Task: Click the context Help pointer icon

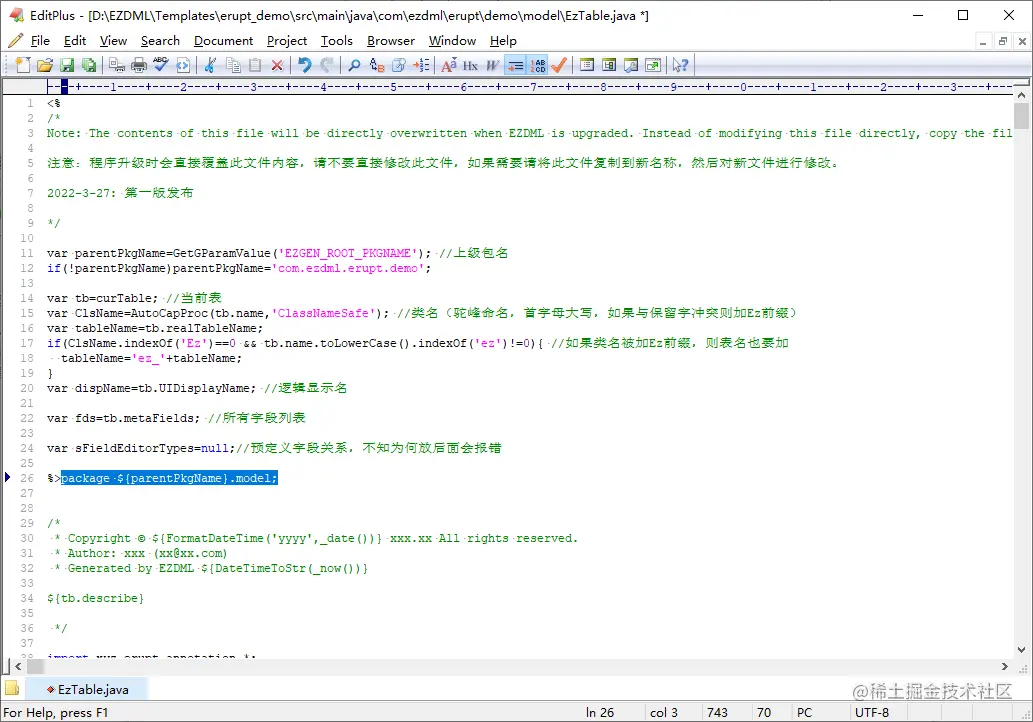Action: coord(681,65)
